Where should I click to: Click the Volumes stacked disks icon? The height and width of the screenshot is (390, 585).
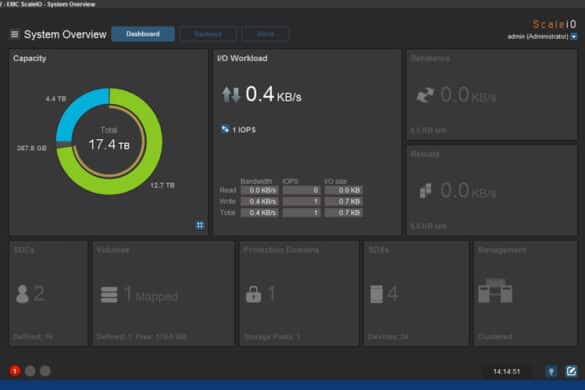point(109,294)
